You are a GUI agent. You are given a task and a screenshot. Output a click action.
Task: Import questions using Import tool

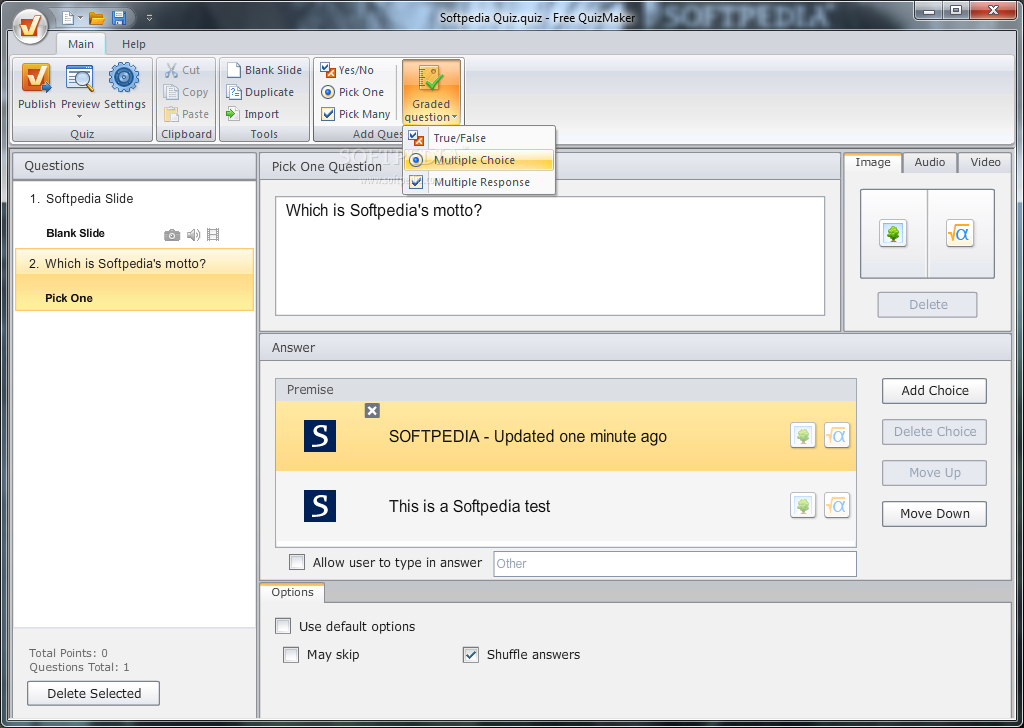coord(253,114)
